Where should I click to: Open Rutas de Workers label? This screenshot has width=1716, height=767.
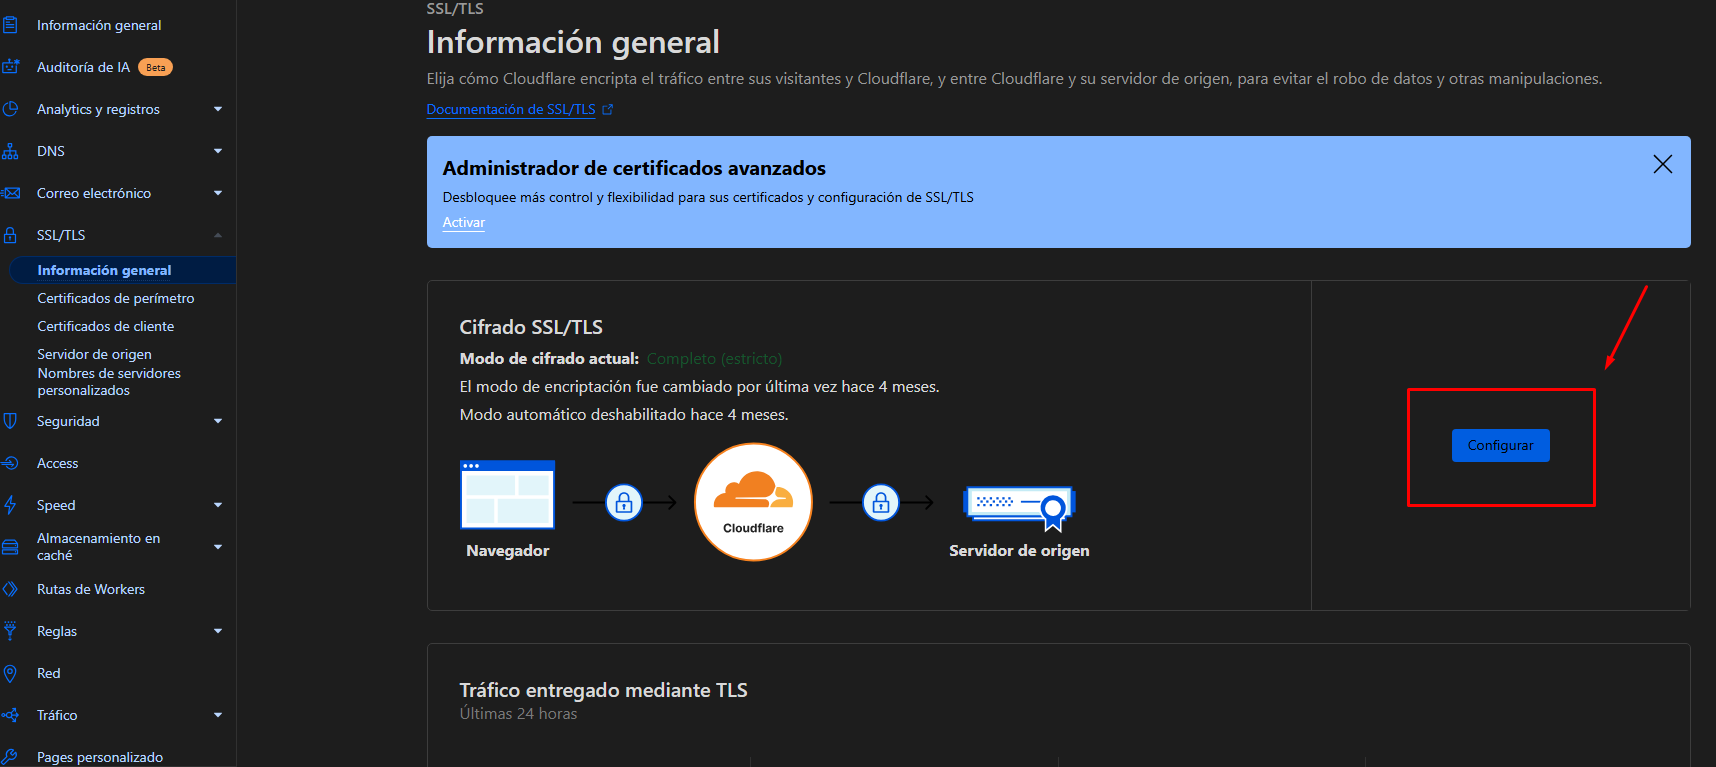click(91, 589)
